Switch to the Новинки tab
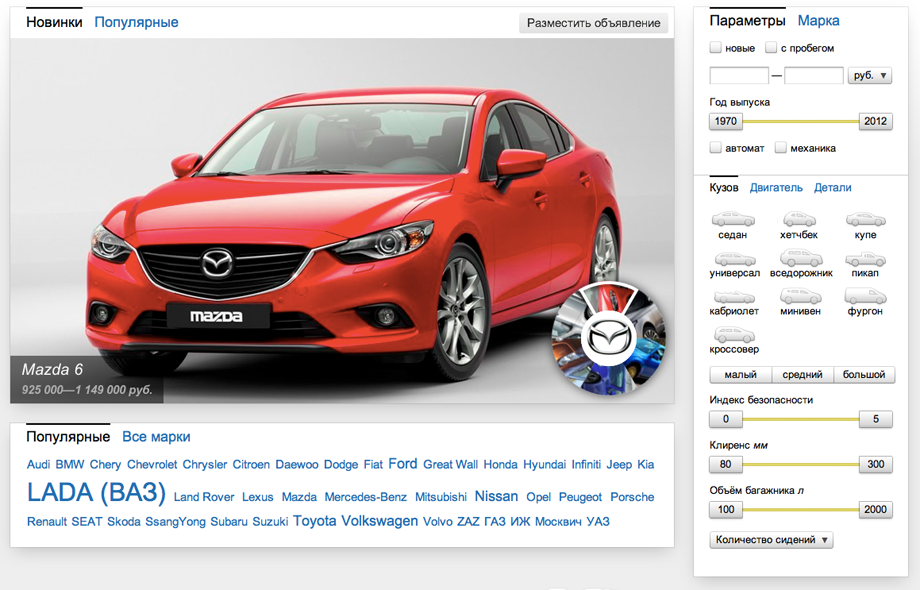The height and width of the screenshot is (590, 920). [55, 22]
